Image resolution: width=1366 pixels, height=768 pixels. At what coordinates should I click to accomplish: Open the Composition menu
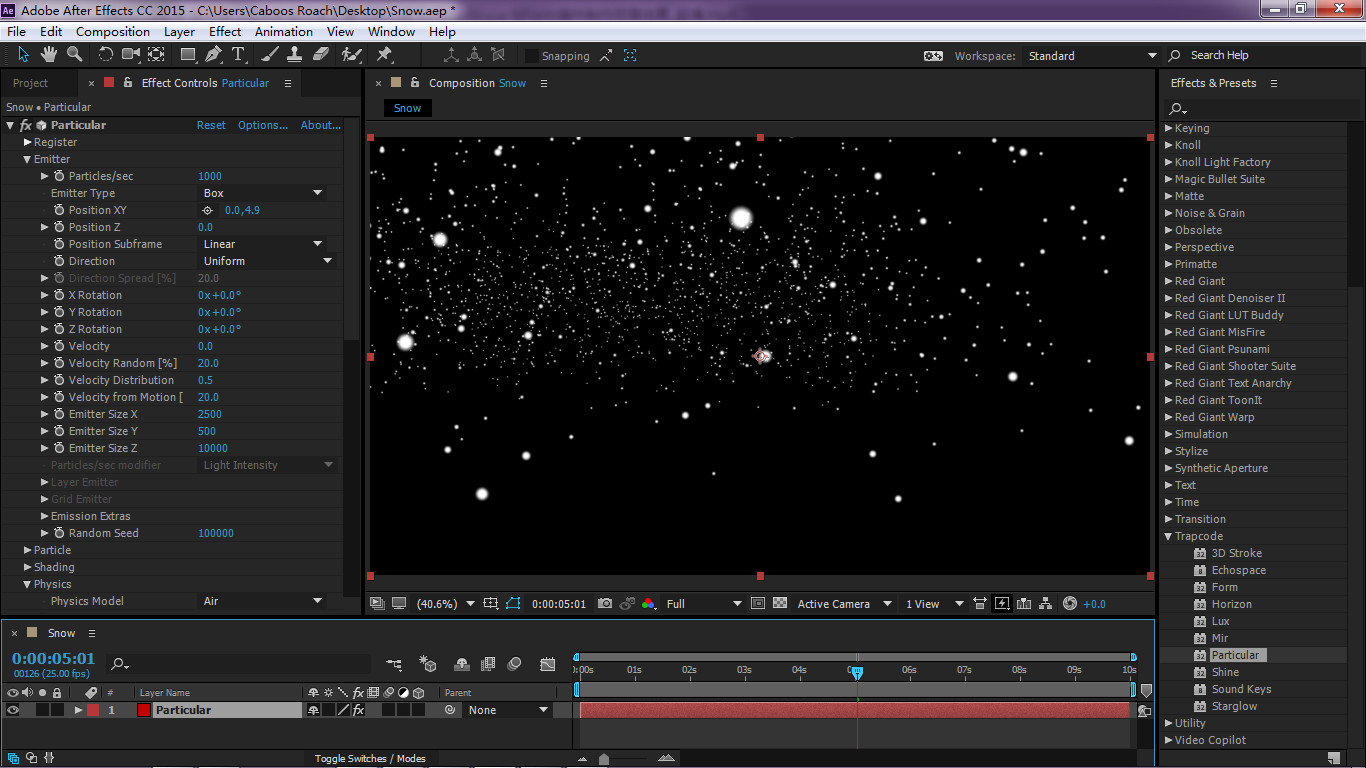[x=112, y=32]
